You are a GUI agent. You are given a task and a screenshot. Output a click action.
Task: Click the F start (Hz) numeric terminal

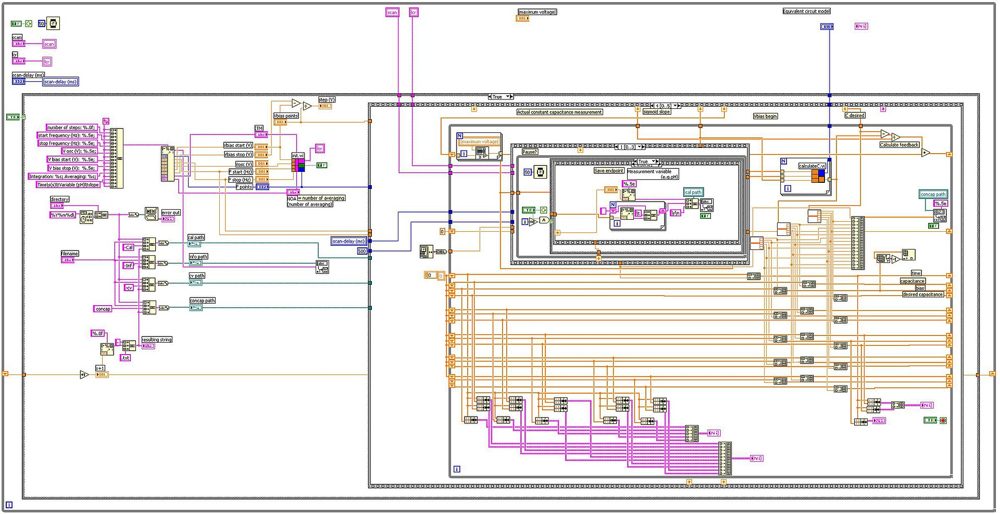coord(261,172)
